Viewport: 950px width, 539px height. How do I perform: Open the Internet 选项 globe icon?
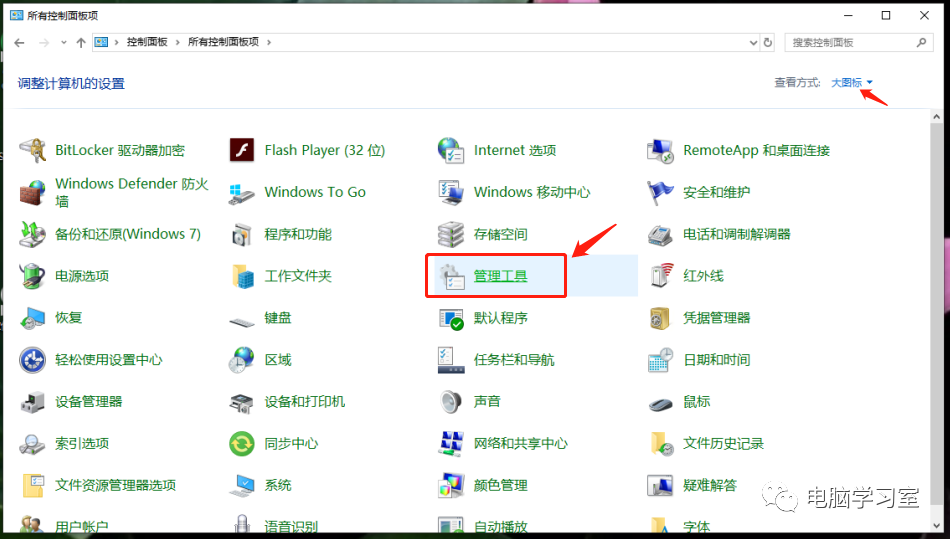point(451,150)
